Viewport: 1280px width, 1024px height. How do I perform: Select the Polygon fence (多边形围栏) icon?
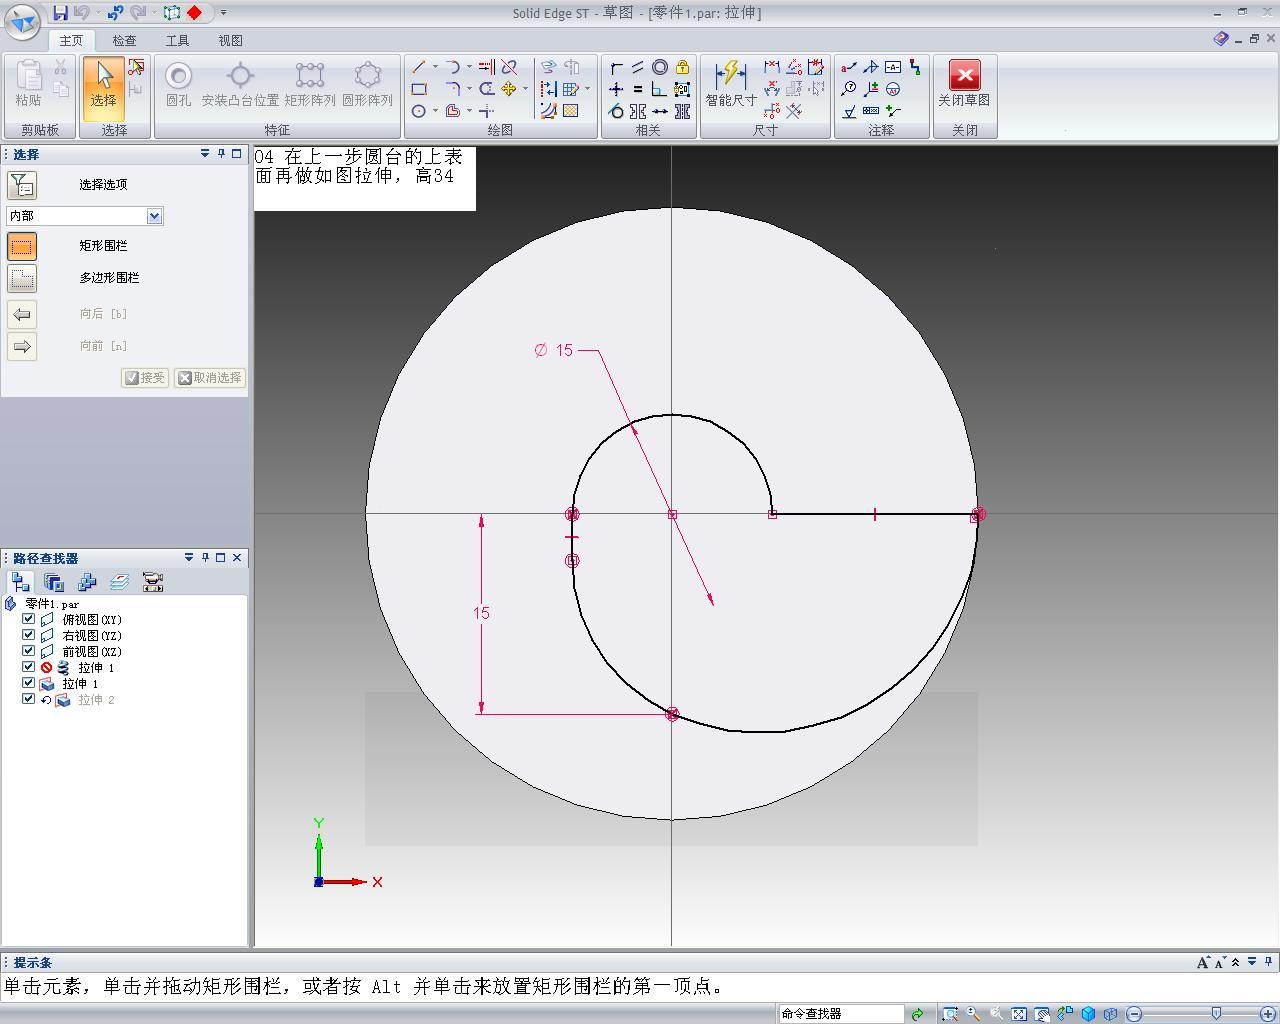click(x=22, y=278)
